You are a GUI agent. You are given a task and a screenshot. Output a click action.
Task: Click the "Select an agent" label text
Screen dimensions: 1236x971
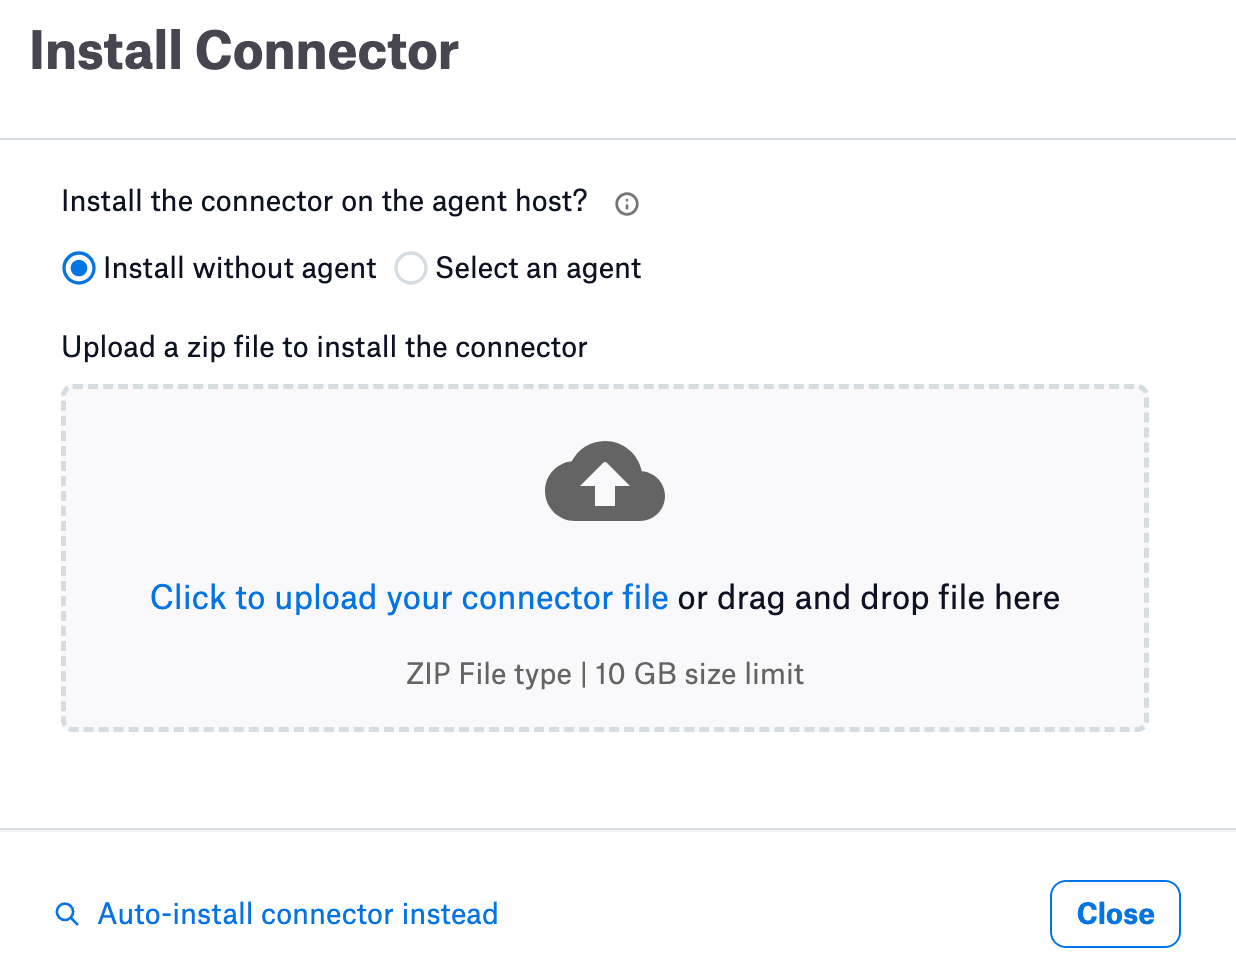click(538, 268)
